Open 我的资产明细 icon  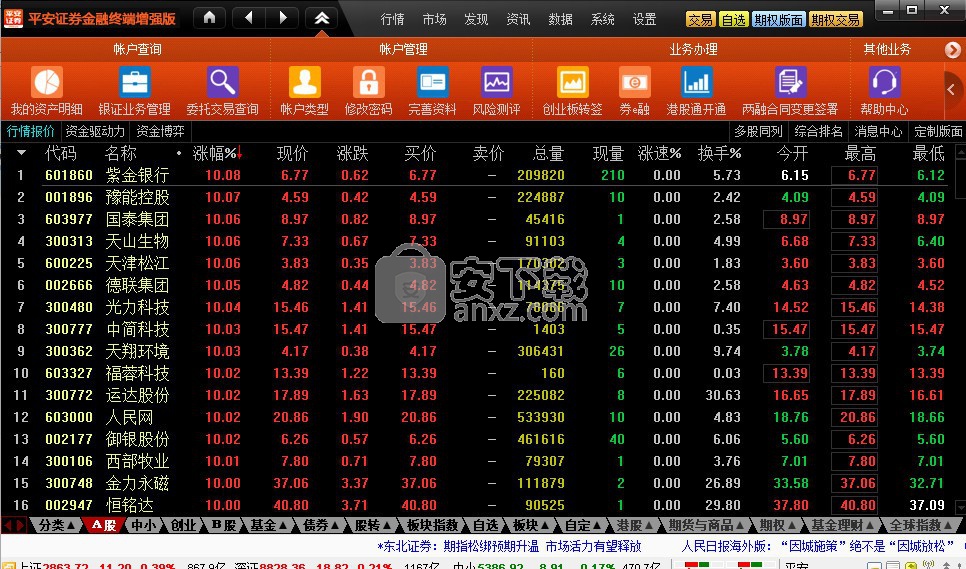pos(47,82)
